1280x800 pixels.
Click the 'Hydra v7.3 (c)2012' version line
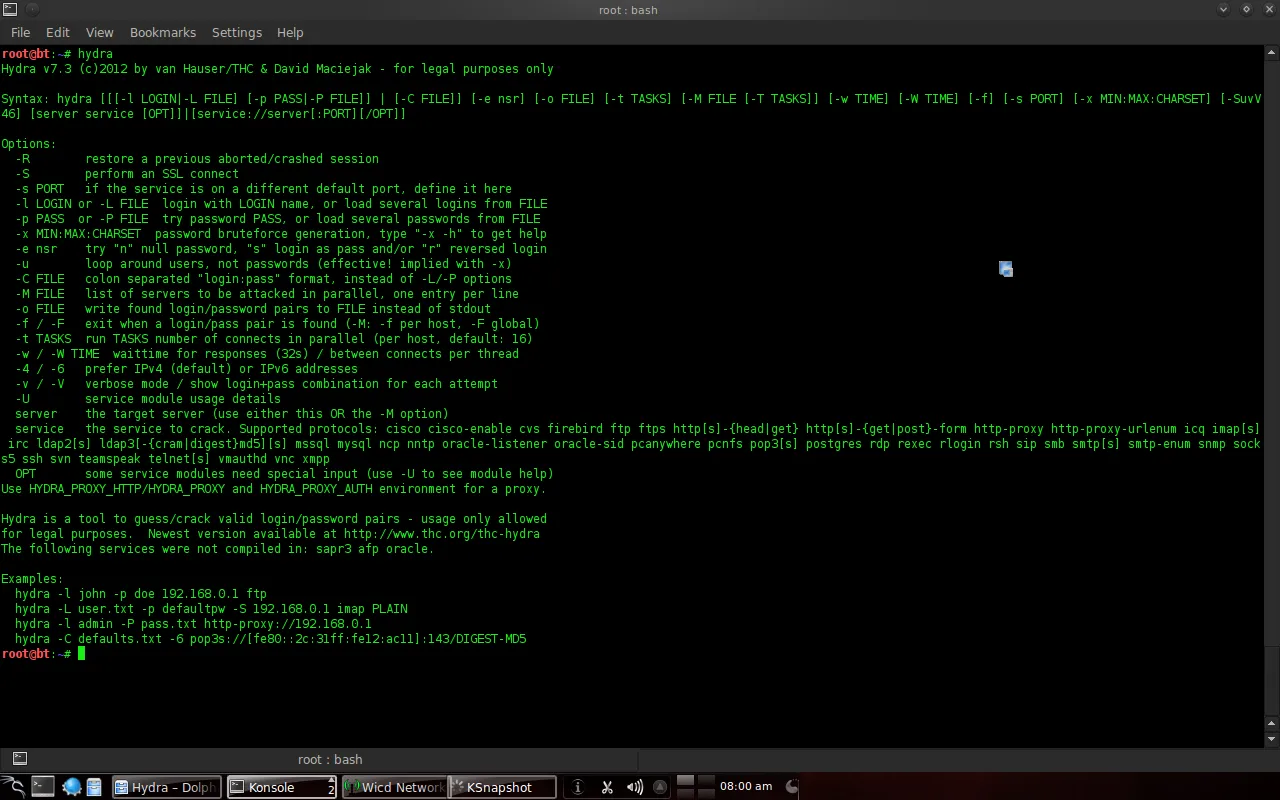[x=277, y=69]
